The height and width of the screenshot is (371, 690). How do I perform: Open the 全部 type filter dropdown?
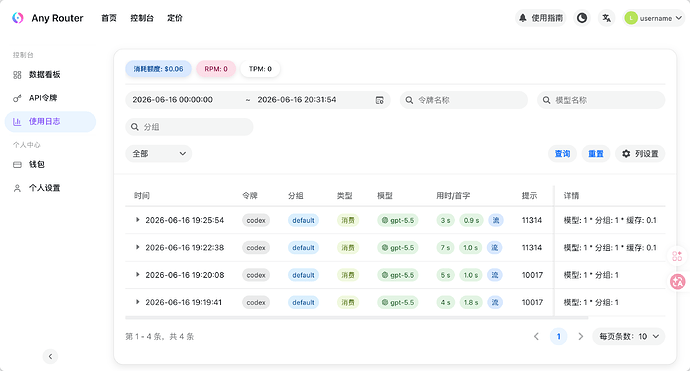(x=159, y=154)
